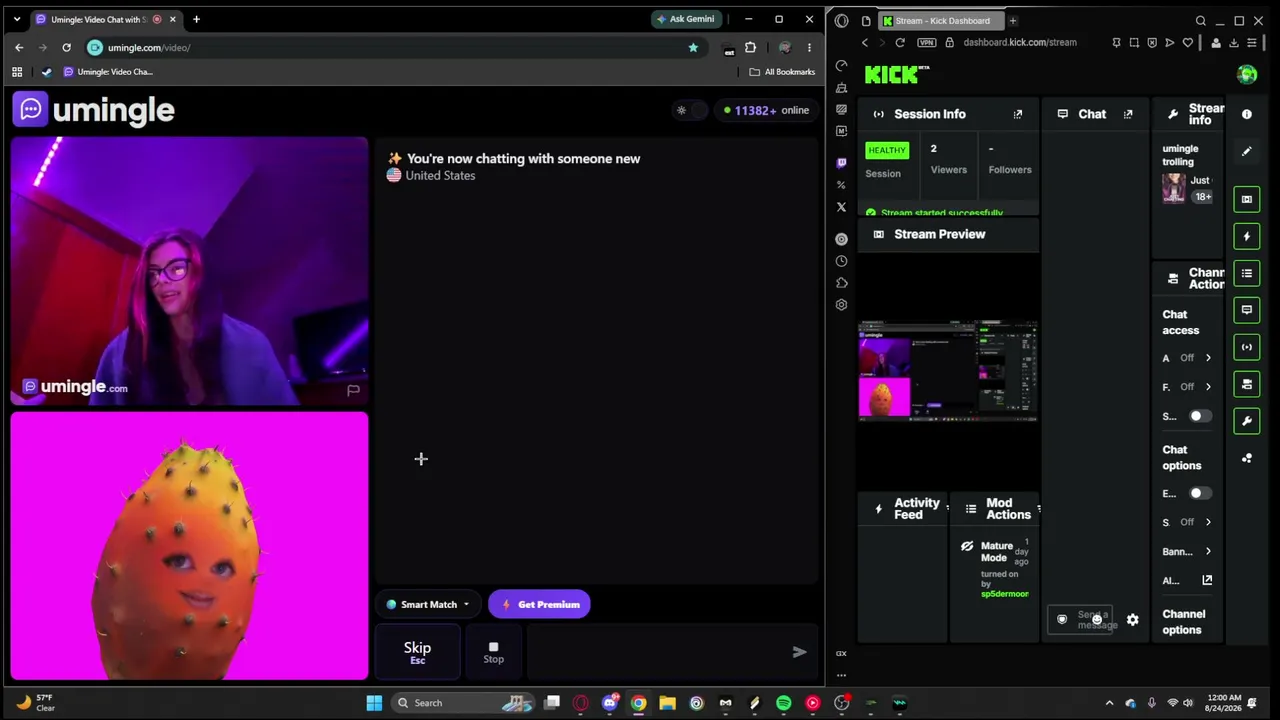Viewport: 1280px width, 720px height.
Task: Open Opera GX sidebar settings gear
Action: [x=841, y=305]
